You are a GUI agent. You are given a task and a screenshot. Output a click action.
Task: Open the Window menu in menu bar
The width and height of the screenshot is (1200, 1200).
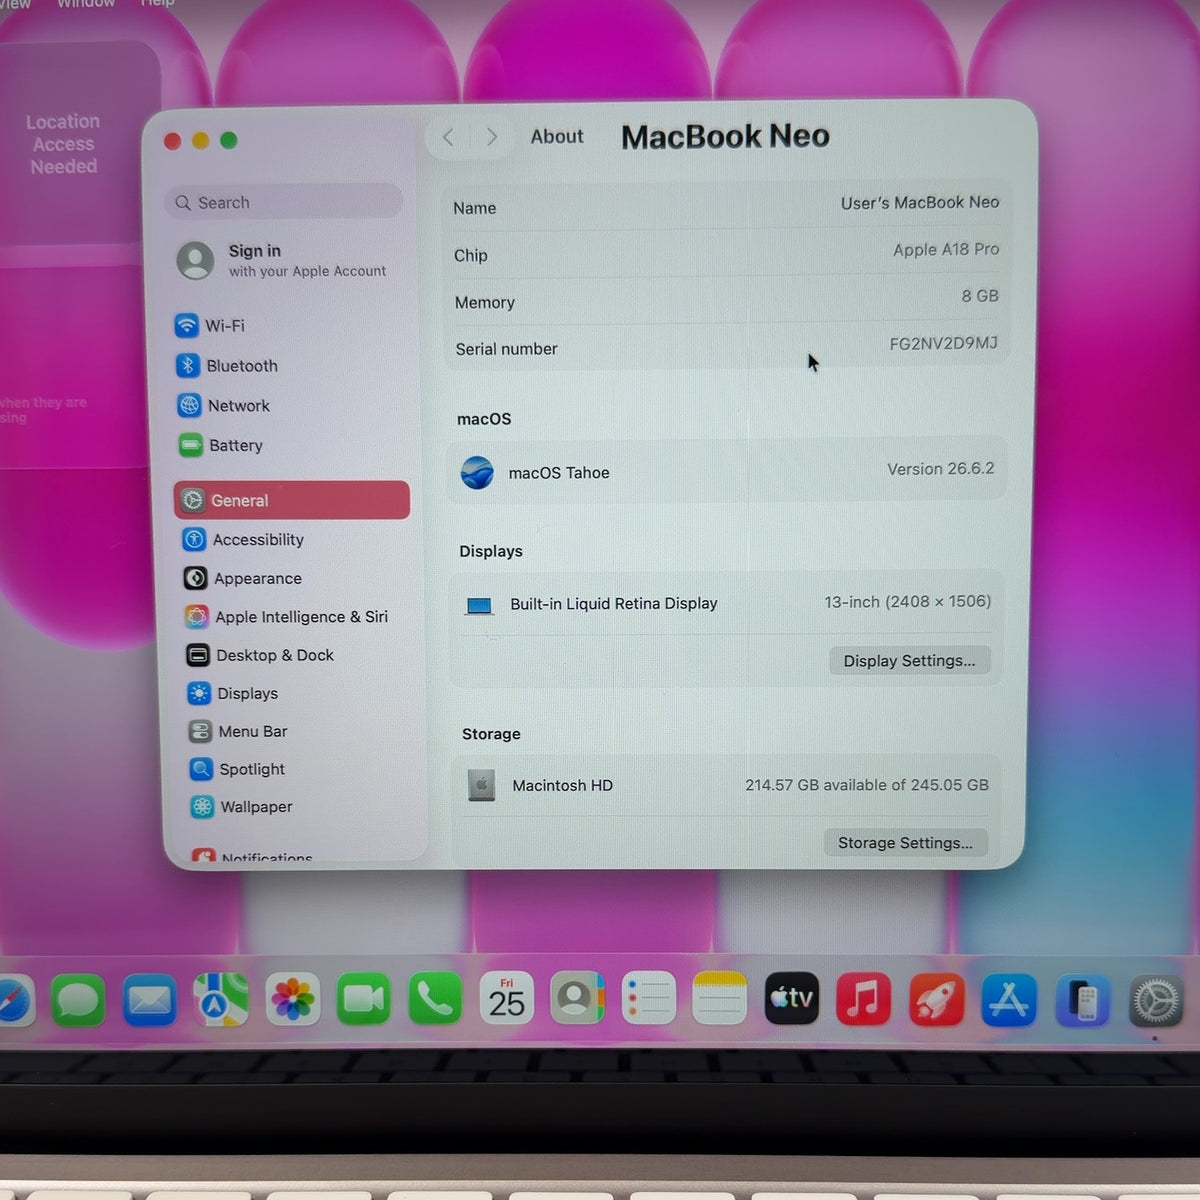coord(86,3)
